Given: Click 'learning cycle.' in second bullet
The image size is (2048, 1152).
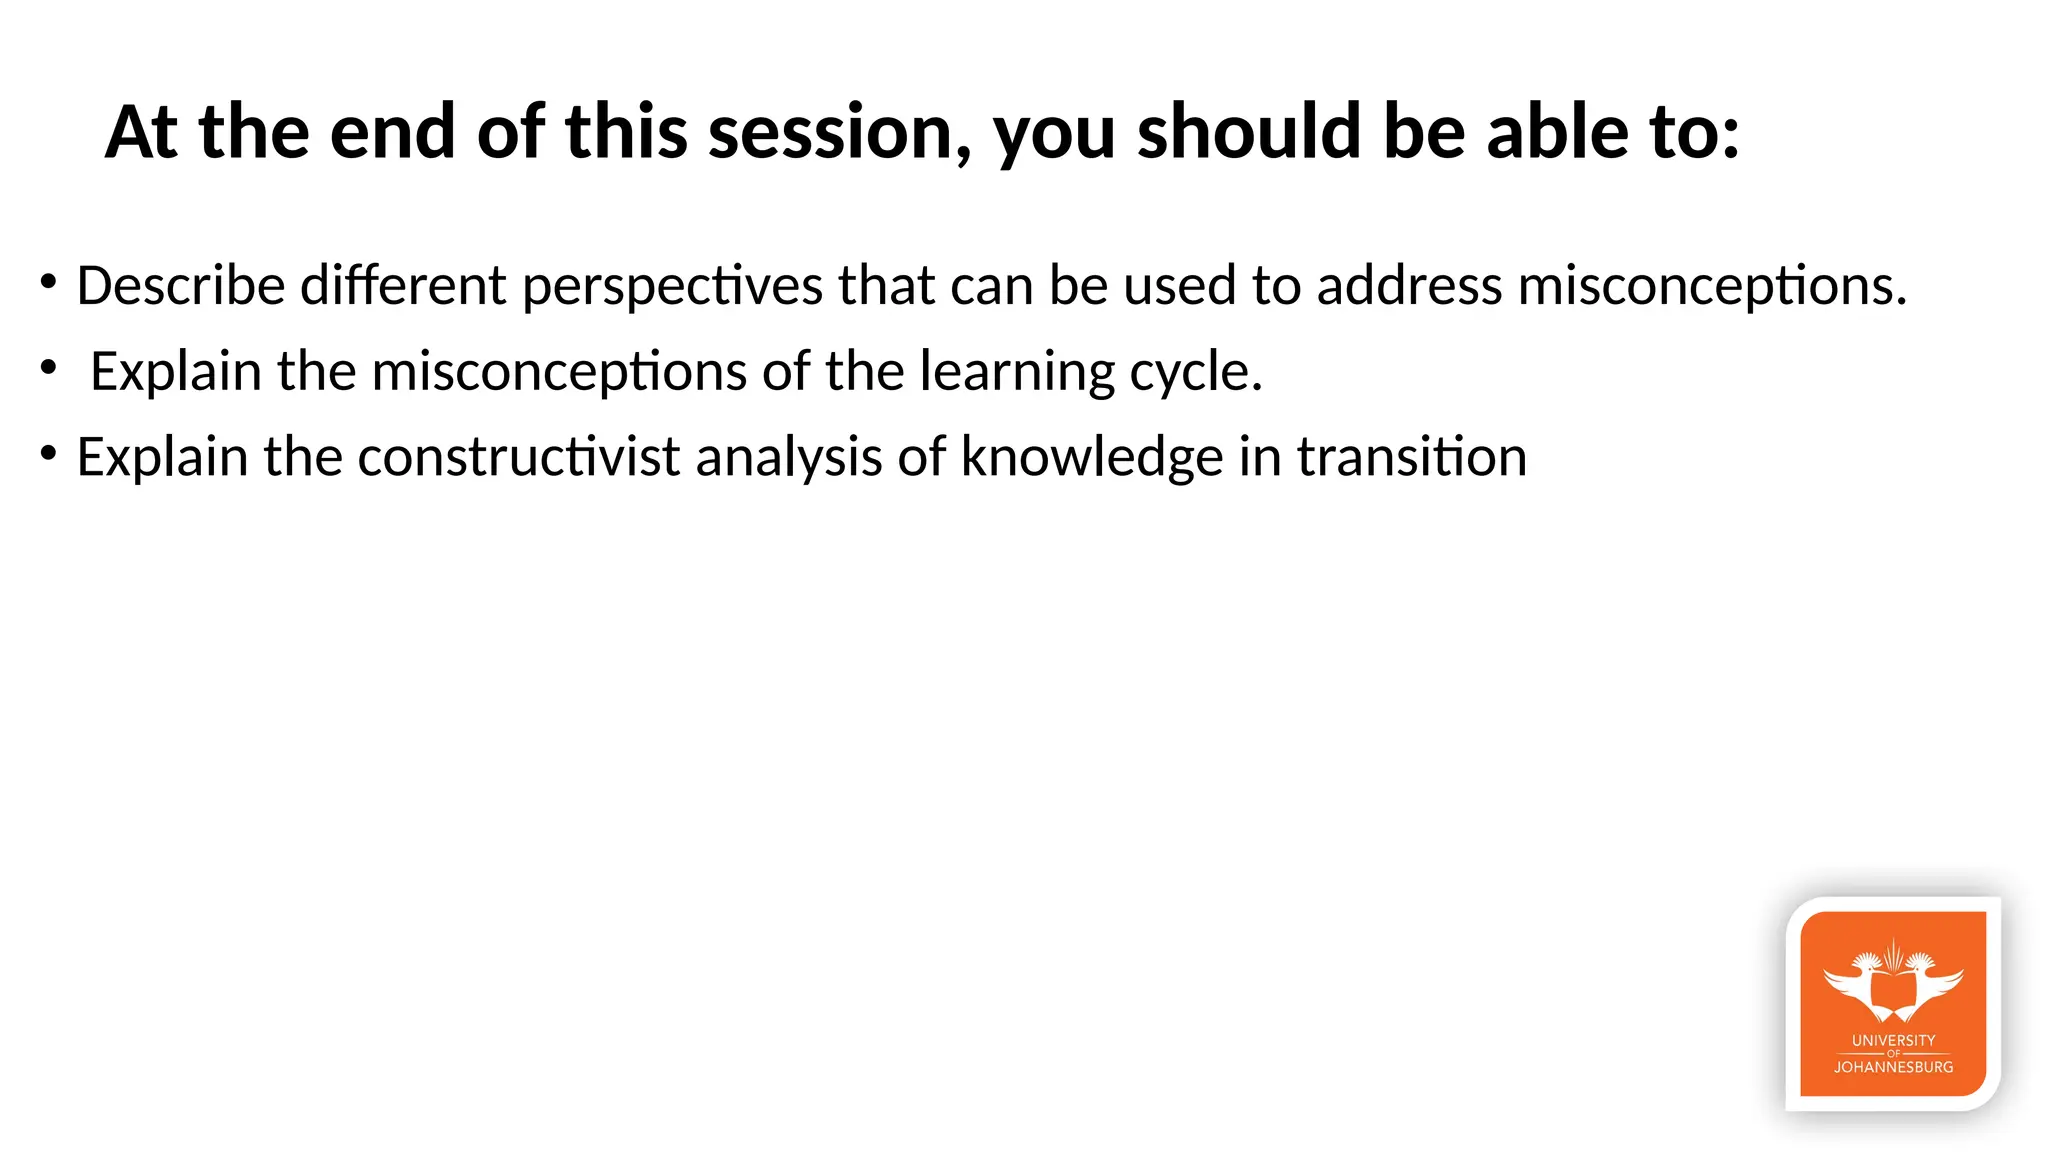Looking at the screenshot, I should (1091, 373).
